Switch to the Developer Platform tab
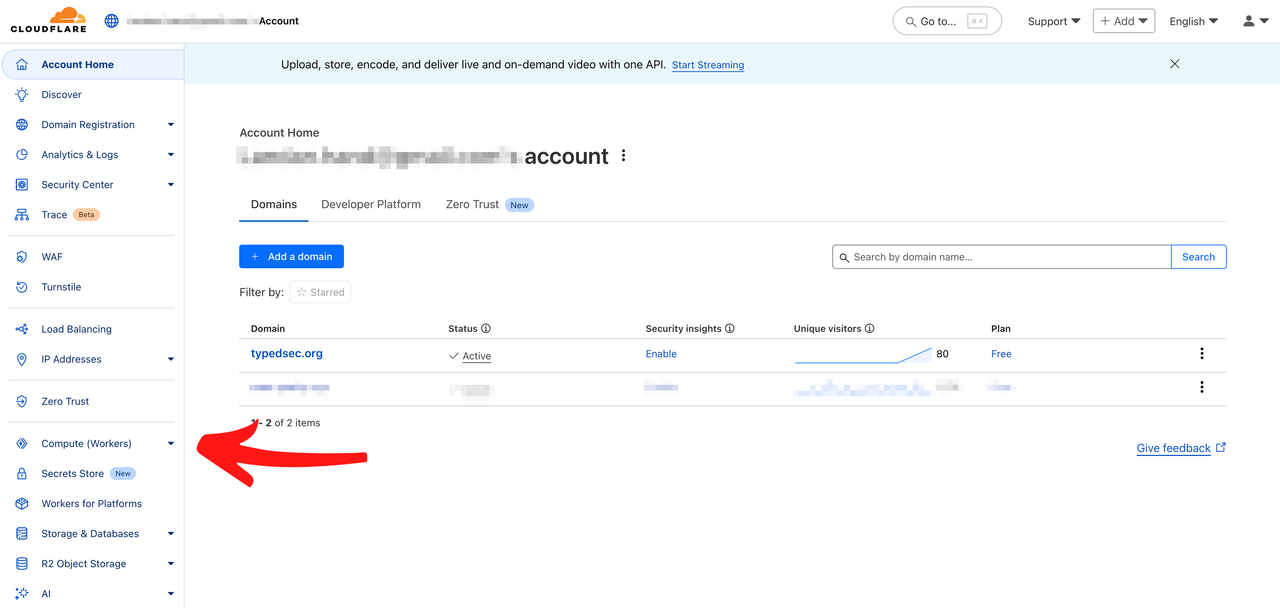 [371, 204]
